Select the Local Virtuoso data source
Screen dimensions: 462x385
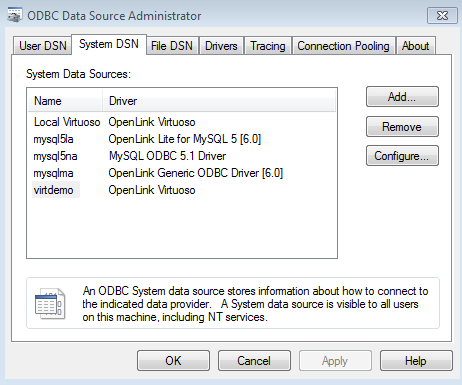coord(182,122)
